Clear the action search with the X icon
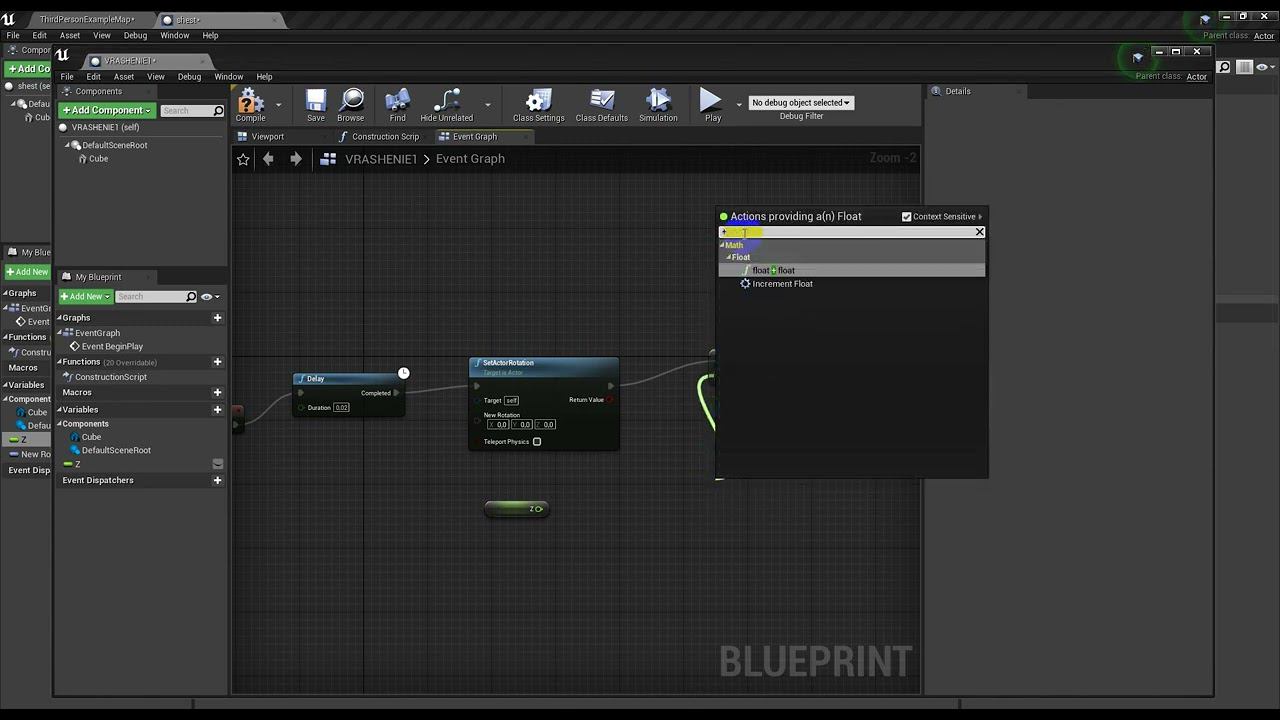 980,232
